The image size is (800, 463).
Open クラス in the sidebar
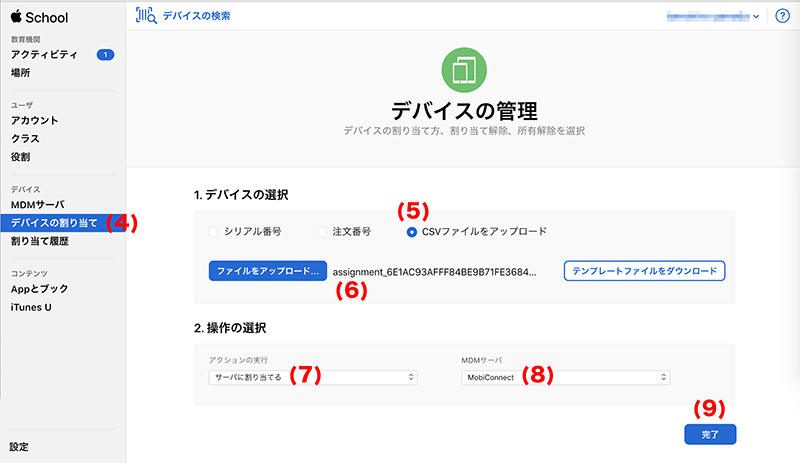[x=25, y=139]
